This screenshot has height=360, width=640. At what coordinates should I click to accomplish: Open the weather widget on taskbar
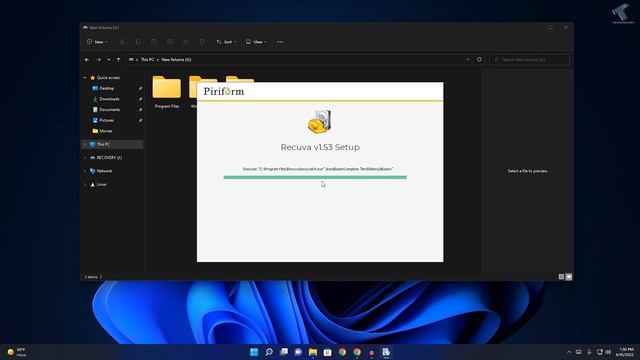point(17,352)
